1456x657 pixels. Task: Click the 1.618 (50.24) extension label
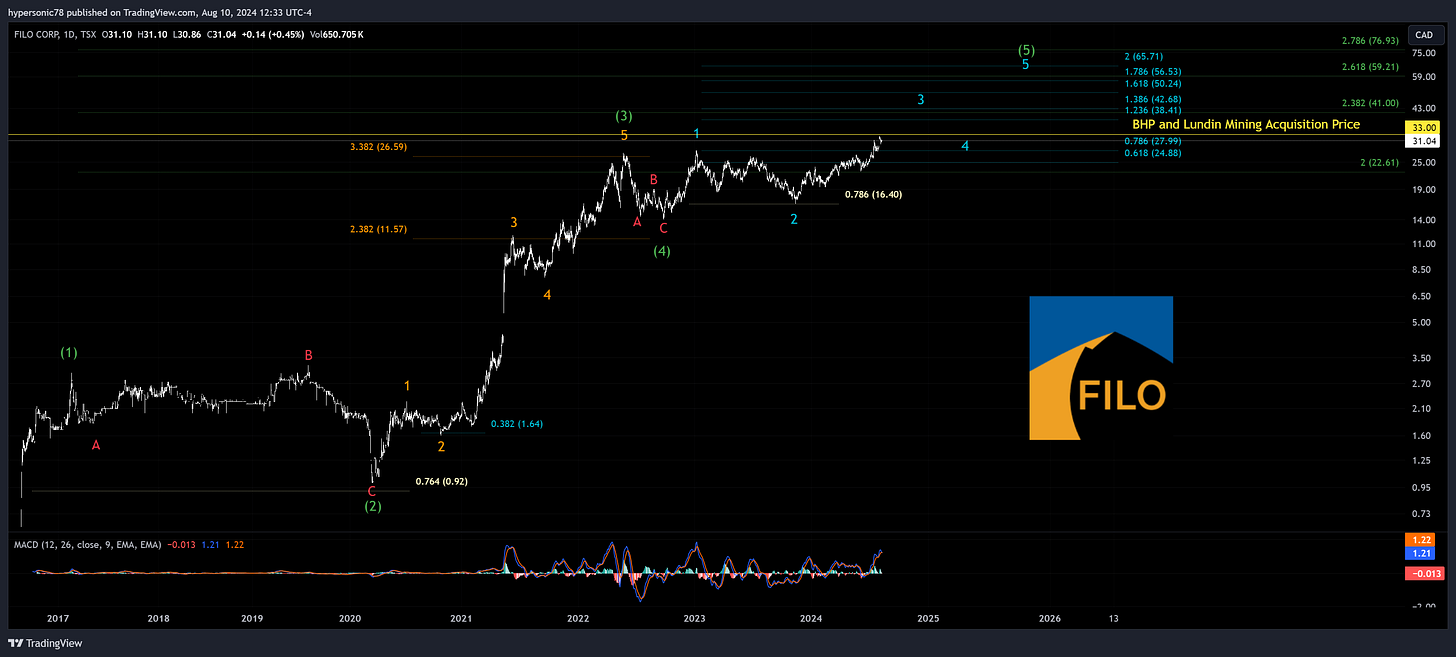click(x=1153, y=85)
